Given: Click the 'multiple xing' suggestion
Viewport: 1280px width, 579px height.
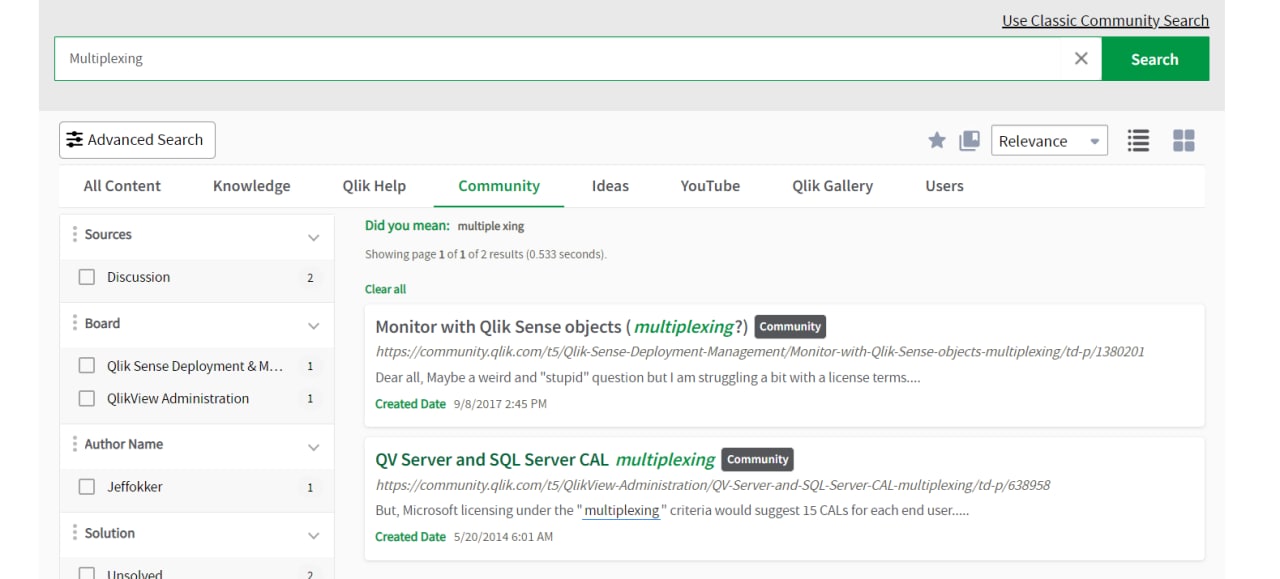Looking at the screenshot, I should 491,226.
